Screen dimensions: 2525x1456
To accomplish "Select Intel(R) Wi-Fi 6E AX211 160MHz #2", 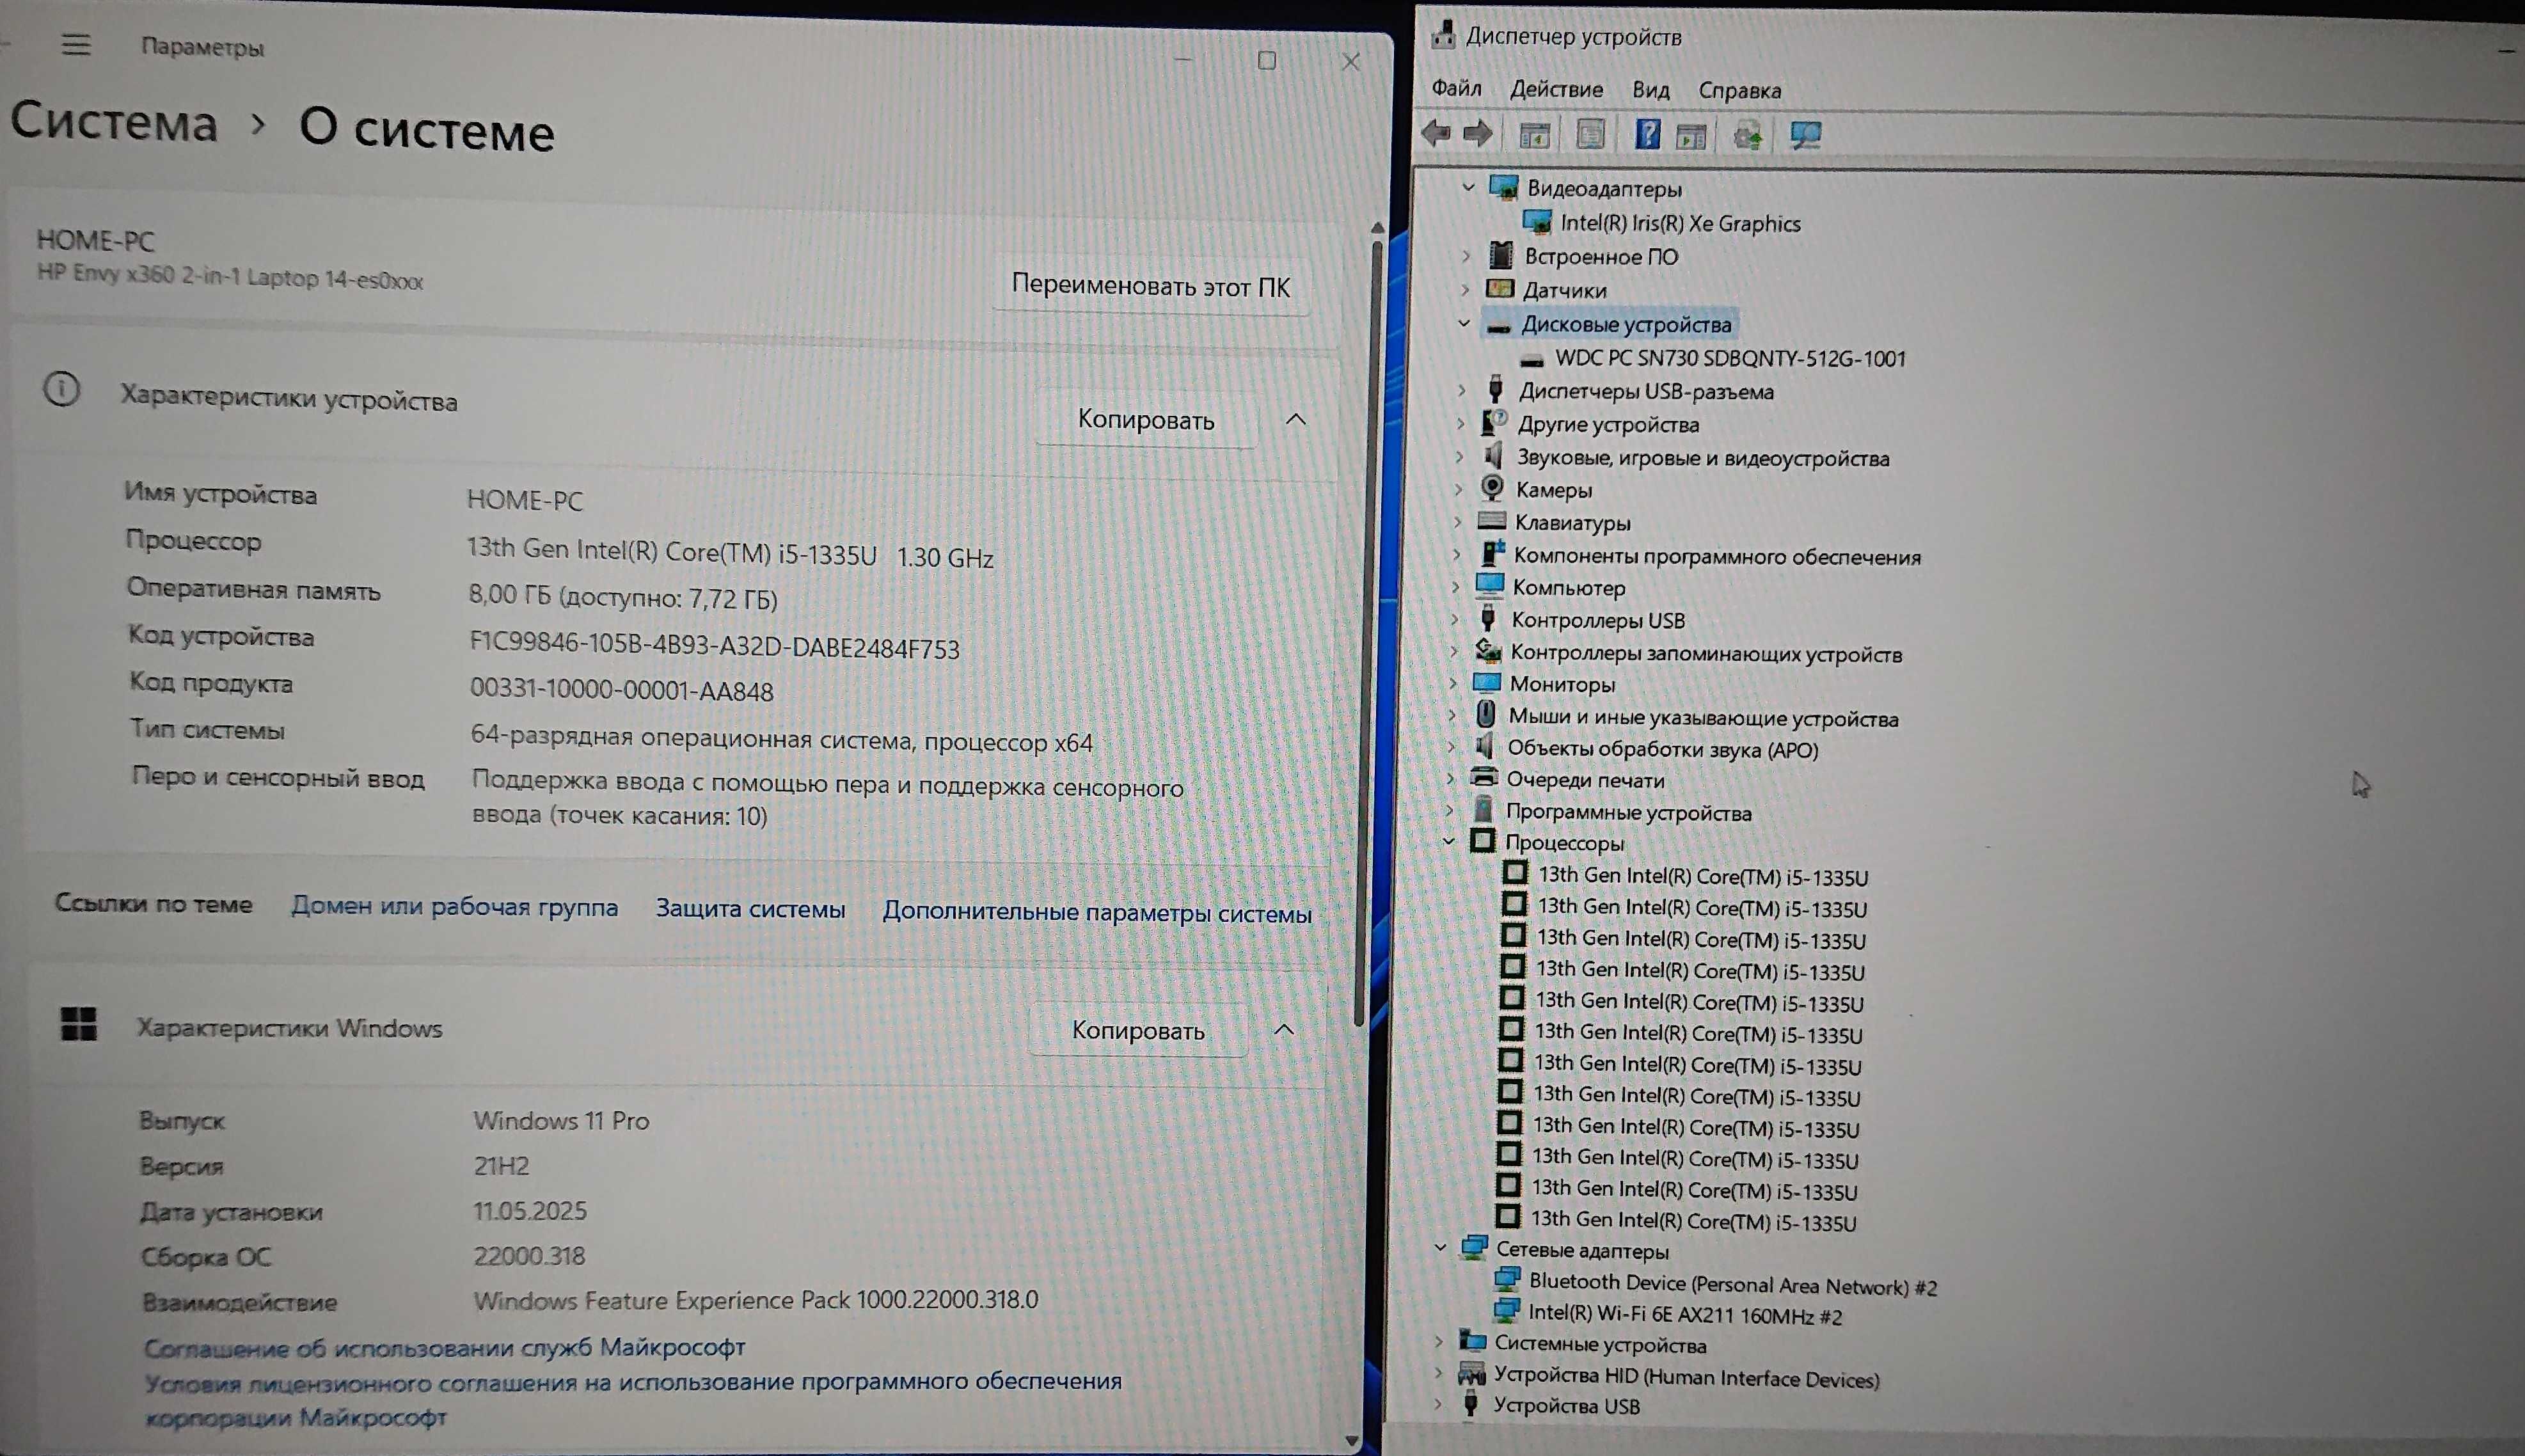I will tap(1685, 1315).
